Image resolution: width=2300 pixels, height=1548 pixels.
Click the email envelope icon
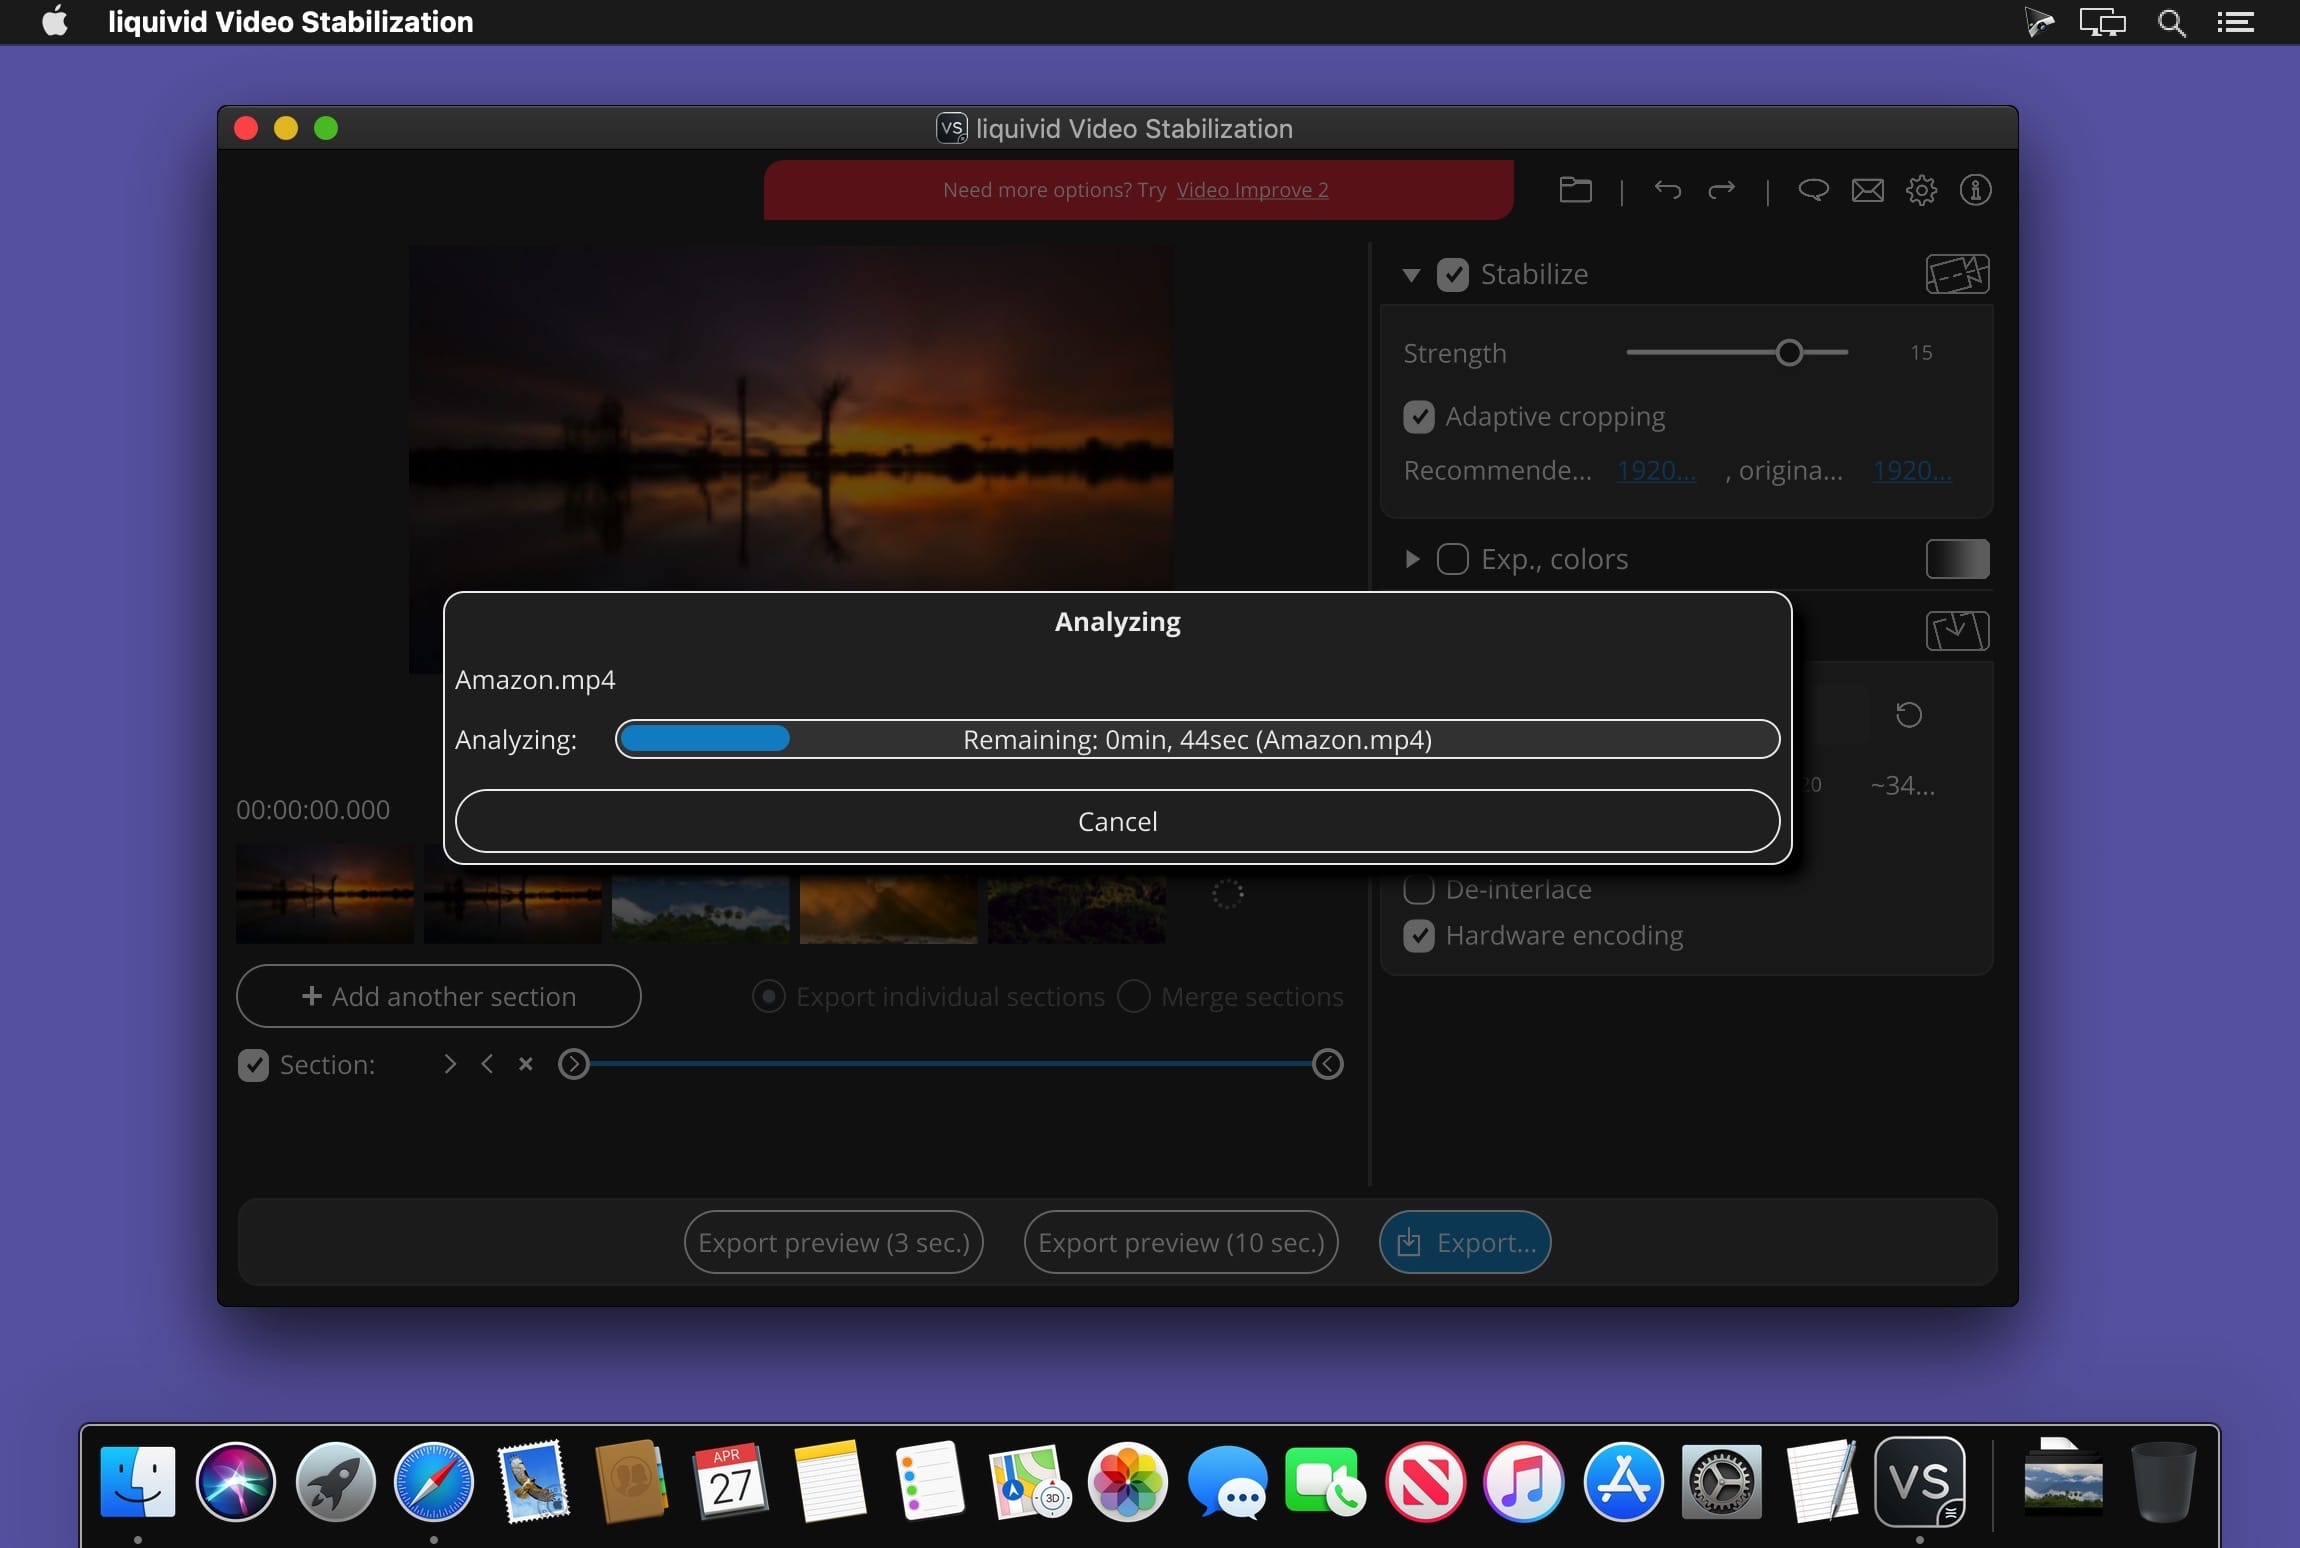(x=1867, y=190)
